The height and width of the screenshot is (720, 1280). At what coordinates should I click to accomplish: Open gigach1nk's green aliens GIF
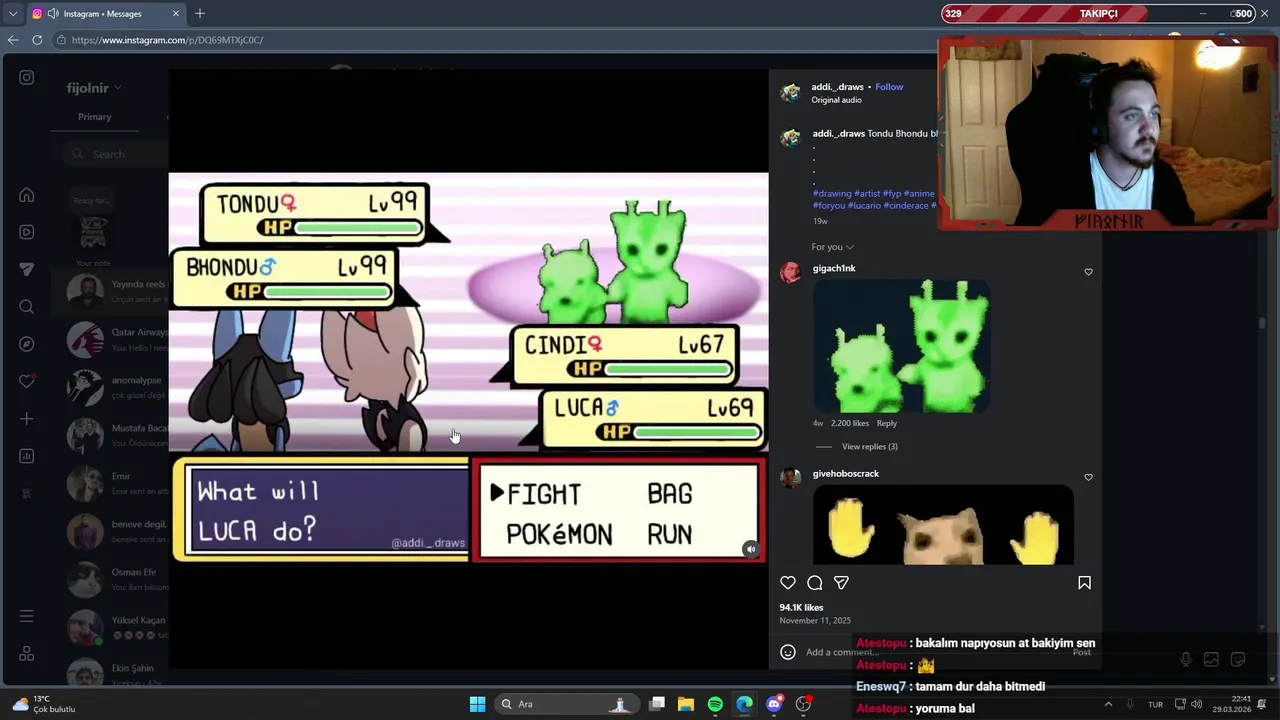coord(901,346)
